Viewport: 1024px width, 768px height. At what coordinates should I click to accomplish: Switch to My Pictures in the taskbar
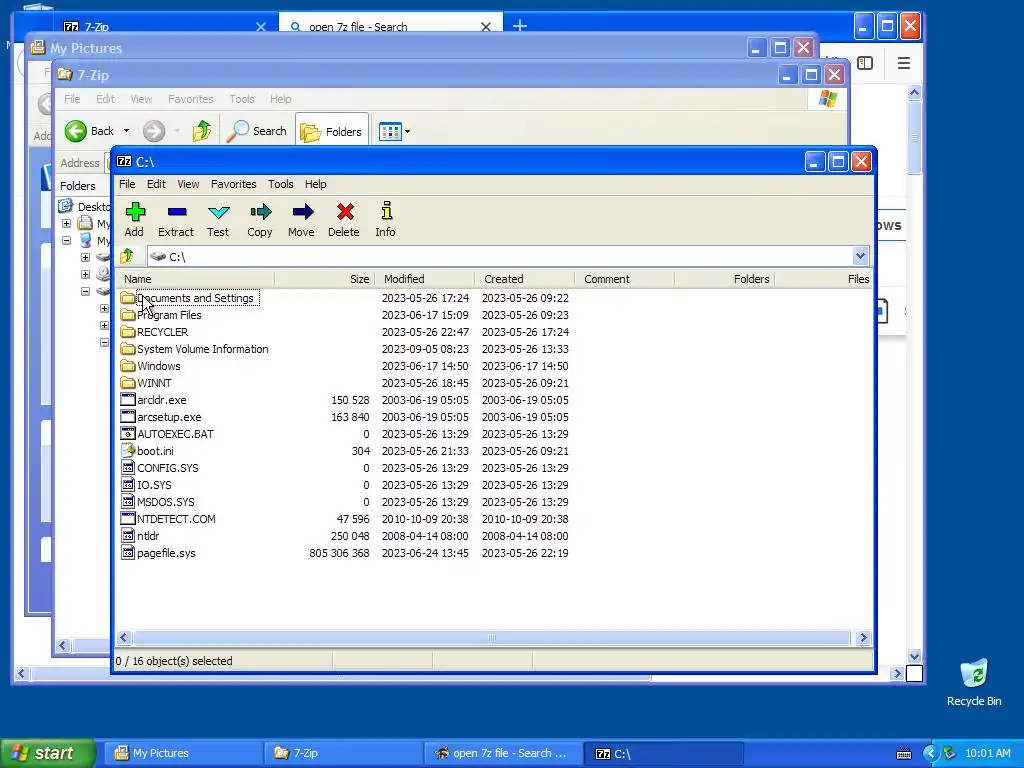point(185,753)
